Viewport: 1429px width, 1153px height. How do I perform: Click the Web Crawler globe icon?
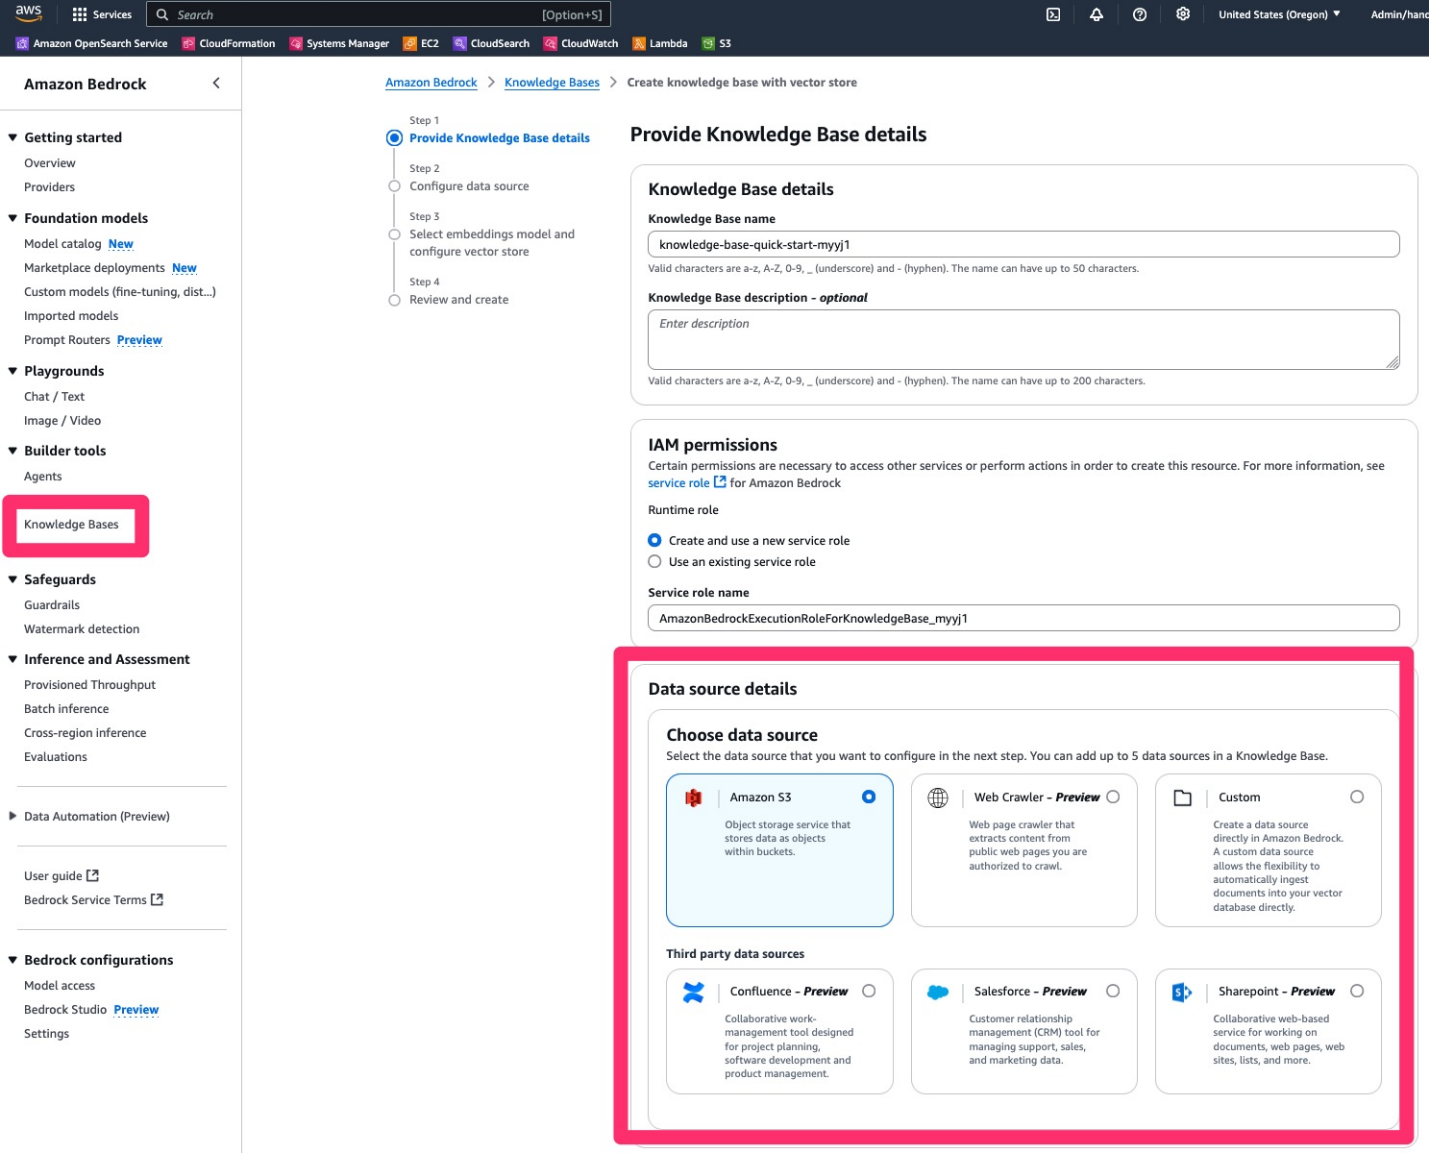[x=938, y=798]
